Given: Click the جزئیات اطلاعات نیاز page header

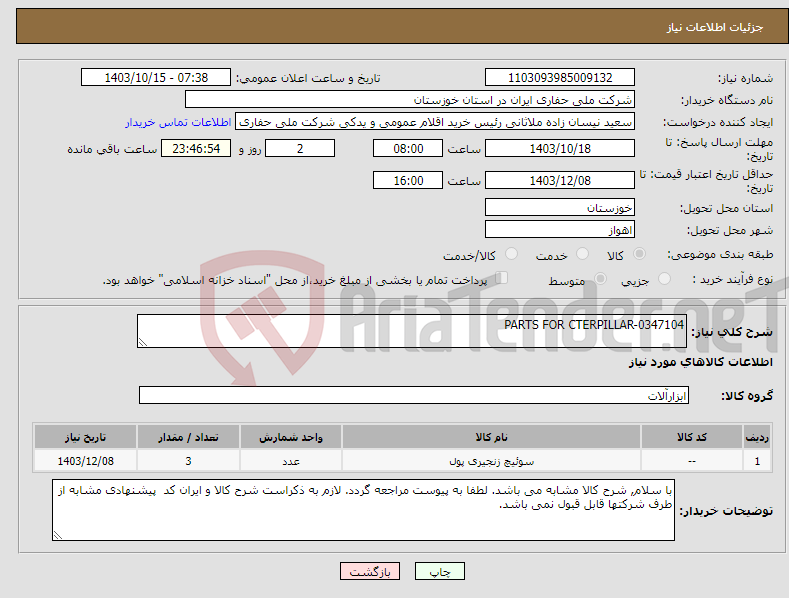Looking at the screenshot, I should 715,27.
